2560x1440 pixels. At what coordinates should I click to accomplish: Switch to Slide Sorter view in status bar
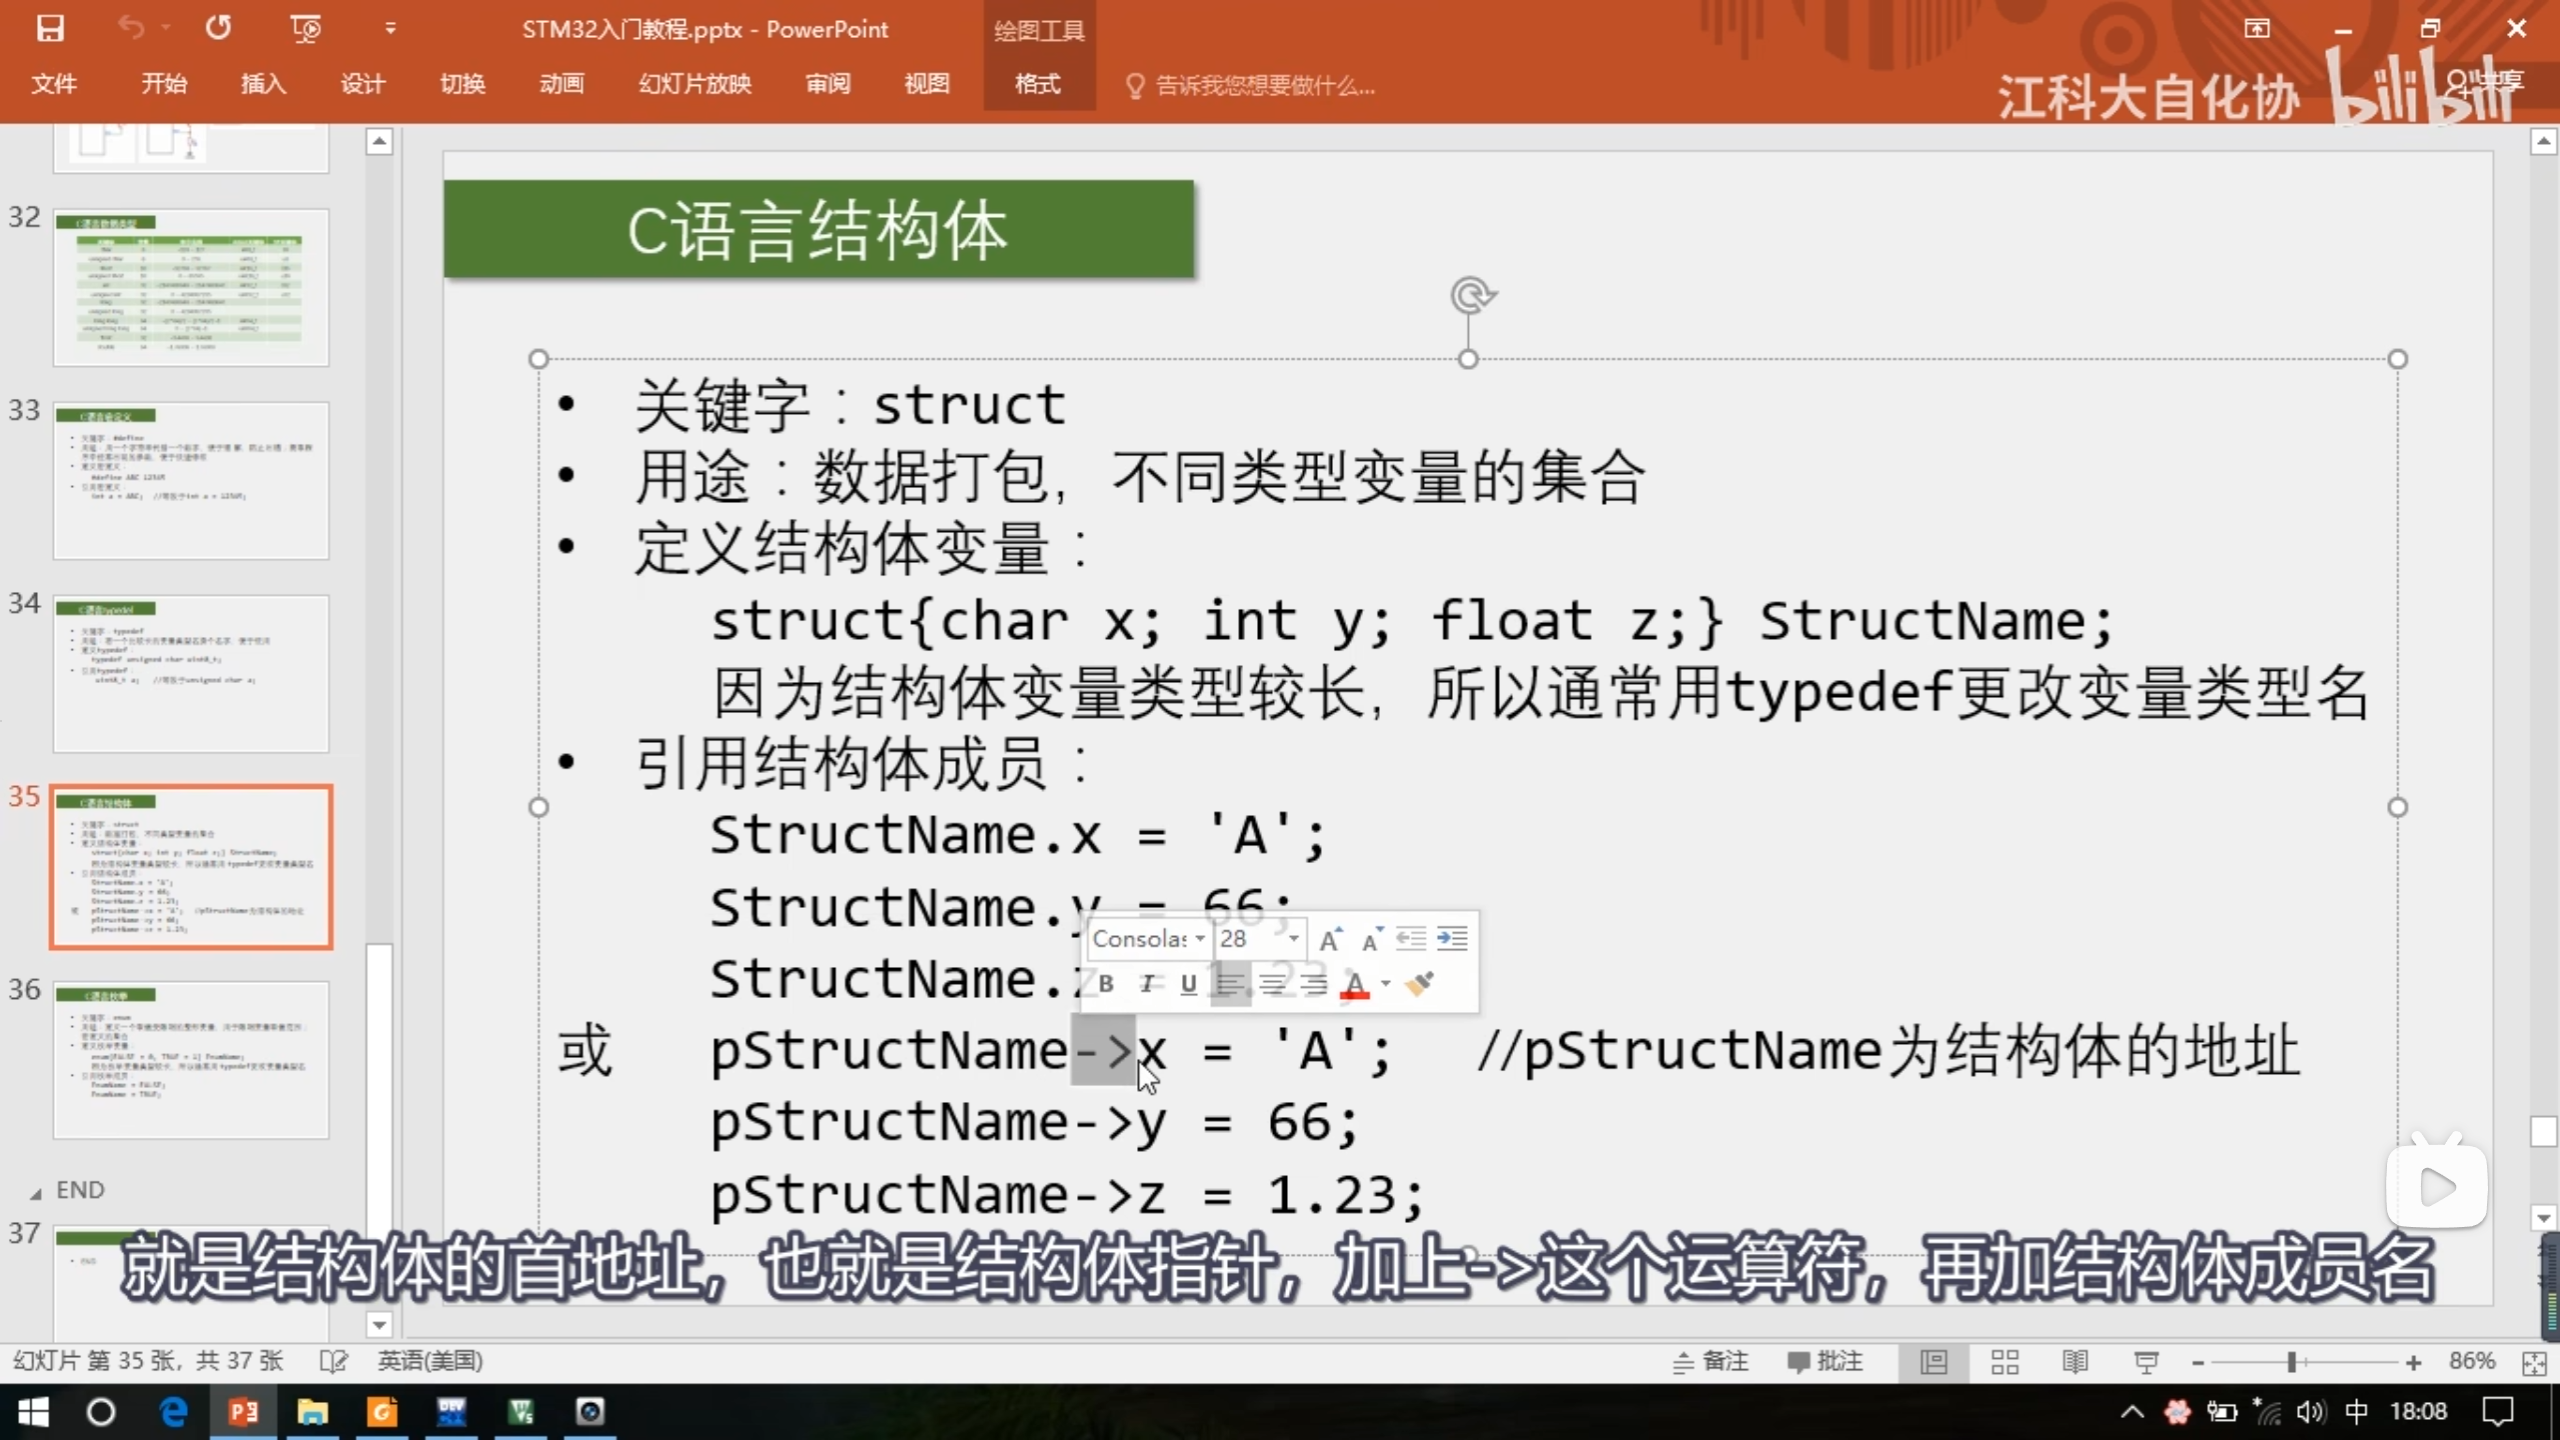click(2004, 1361)
